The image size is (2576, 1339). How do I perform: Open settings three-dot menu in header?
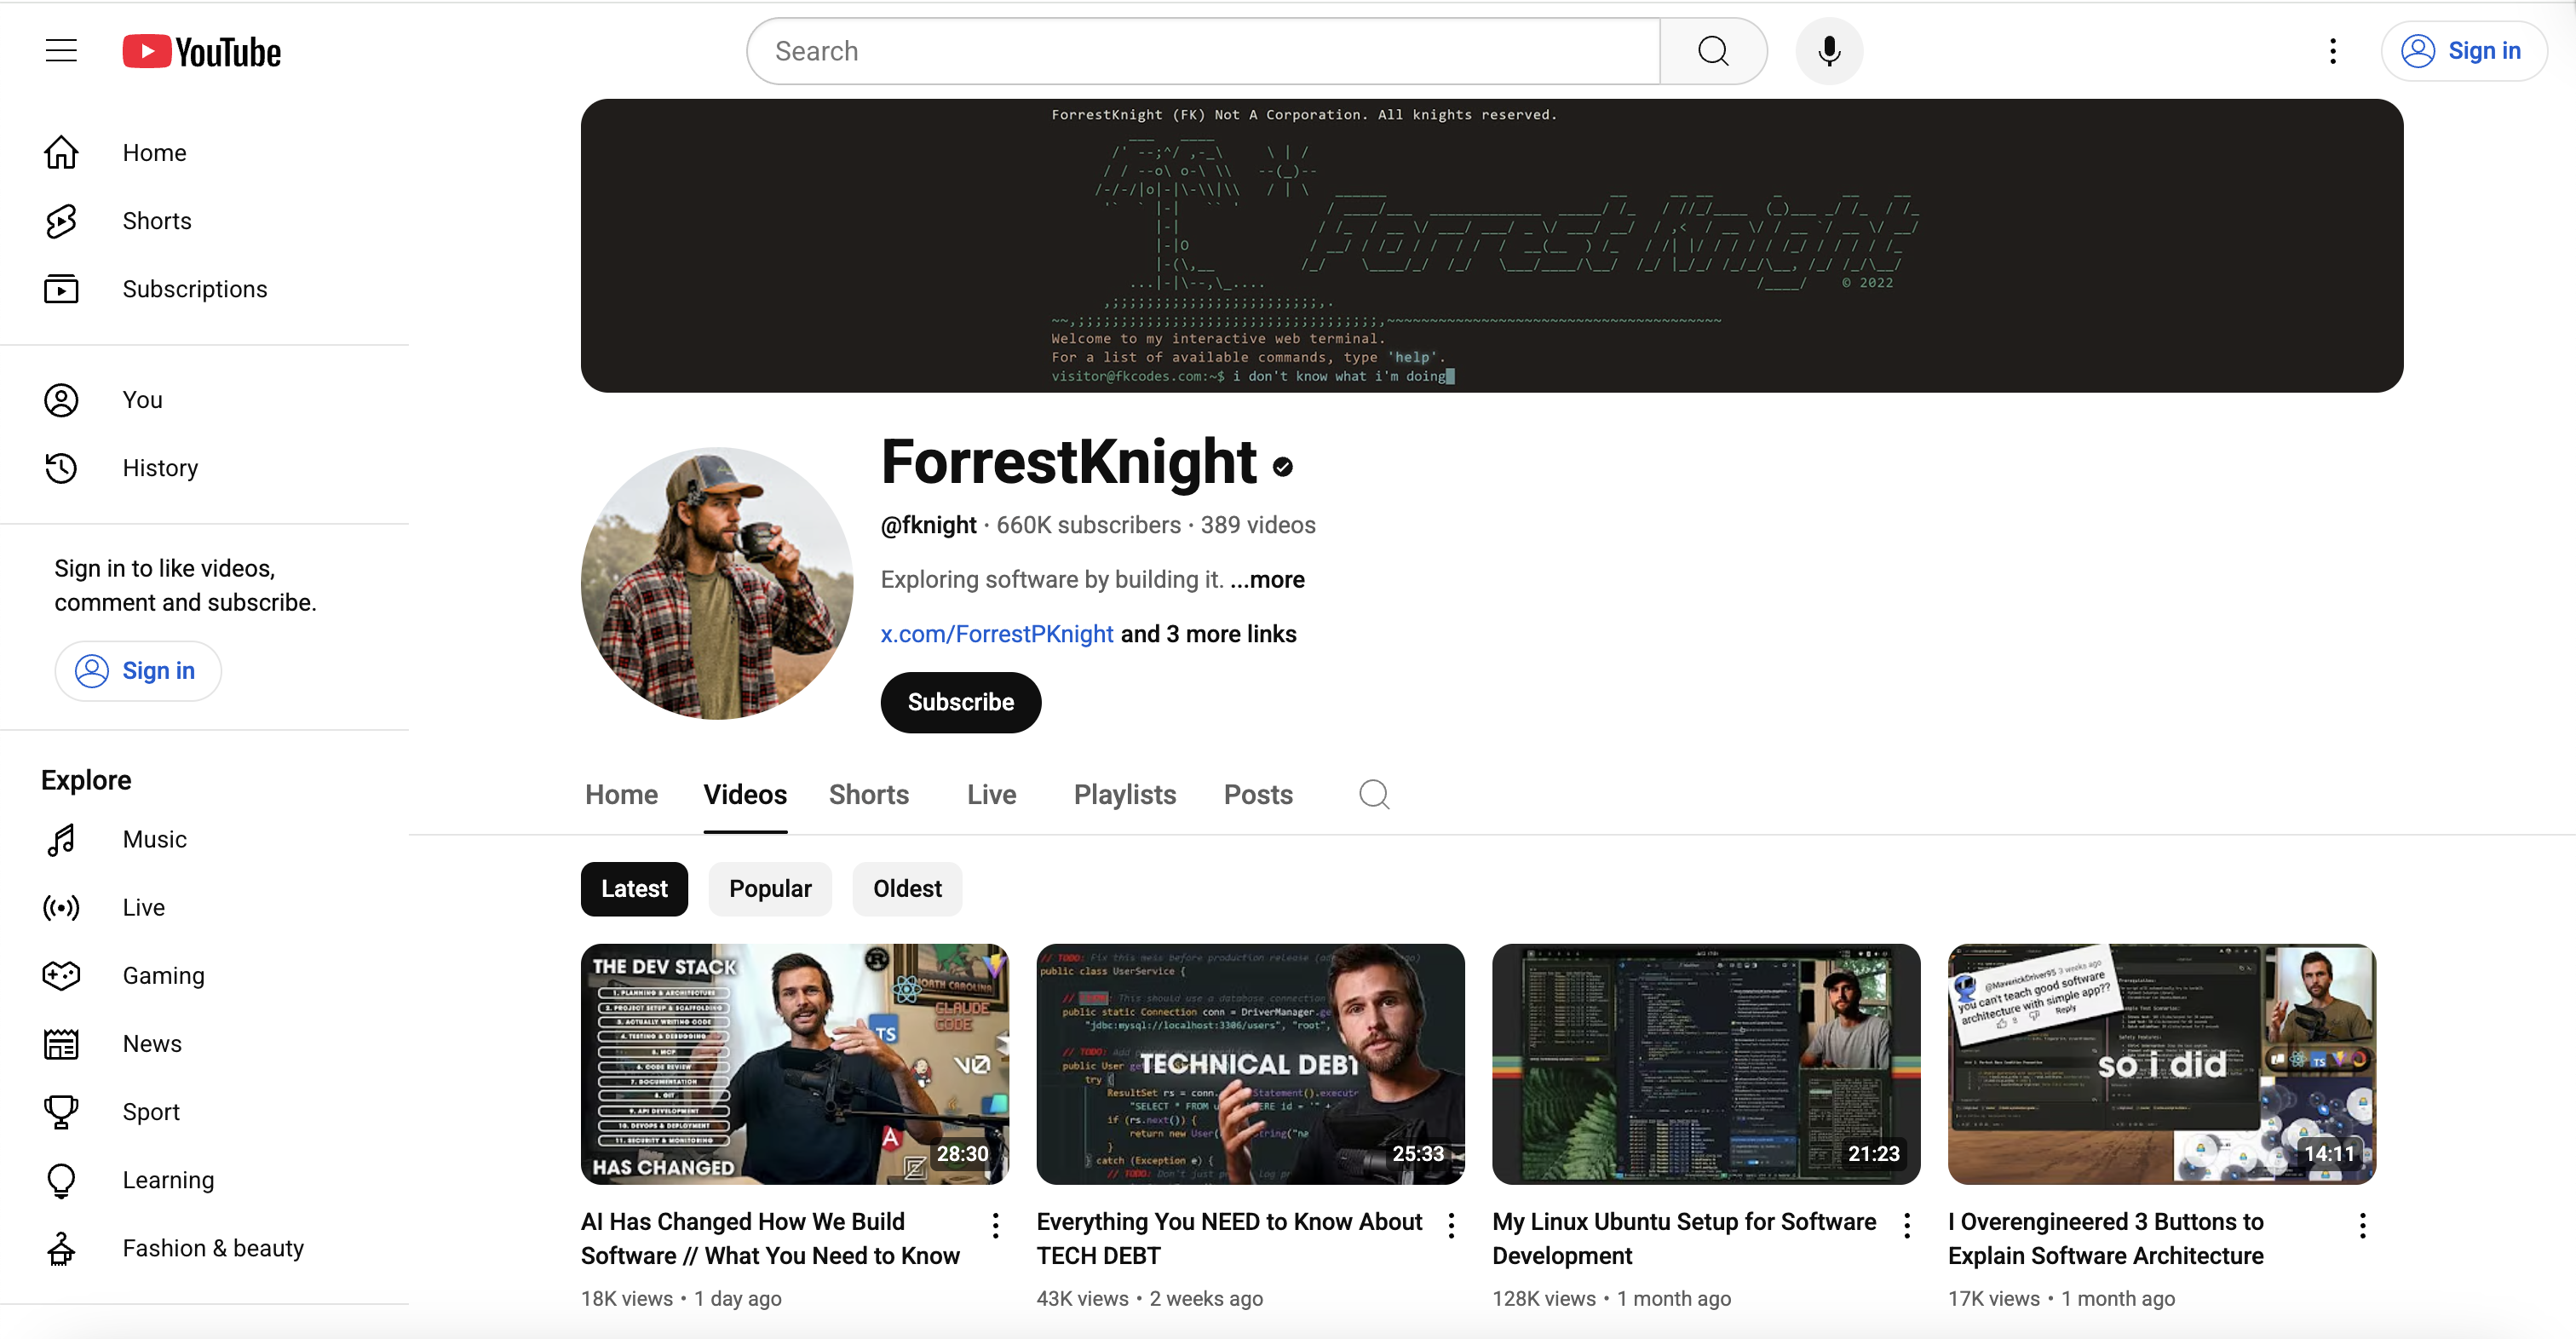(x=2333, y=51)
